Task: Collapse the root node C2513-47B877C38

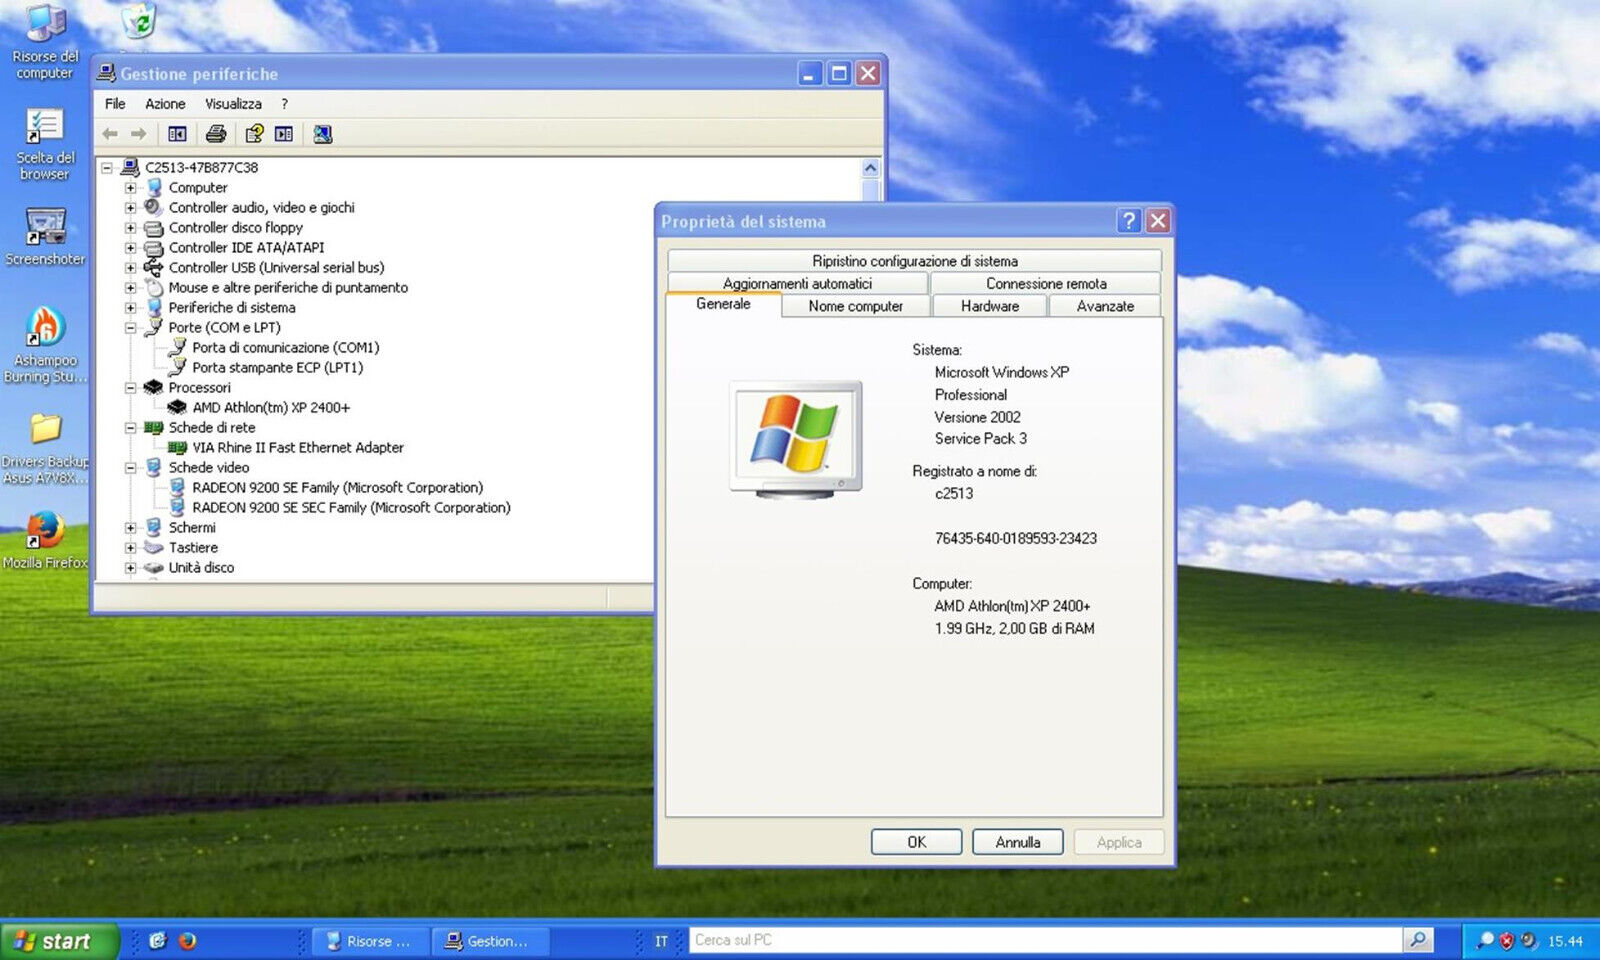Action: click(107, 168)
